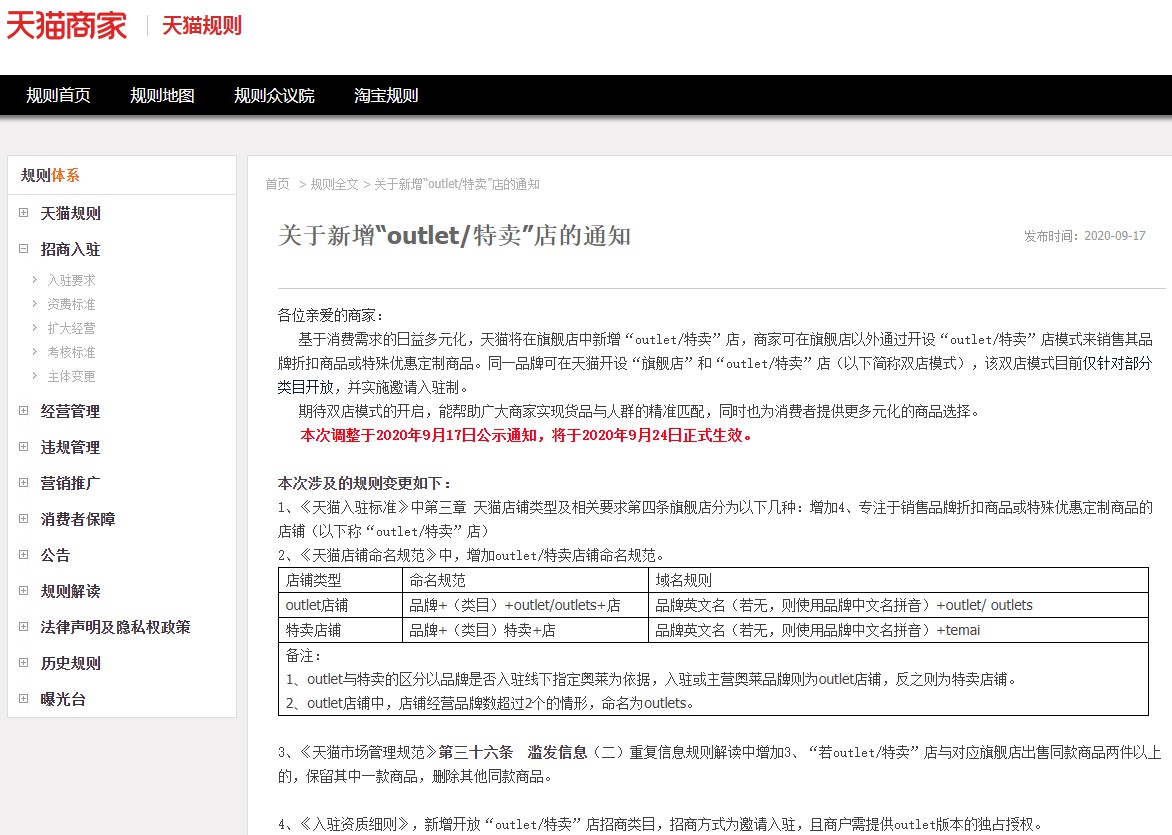Click the red effective-date notice line
The height and width of the screenshot is (835, 1172).
526,435
